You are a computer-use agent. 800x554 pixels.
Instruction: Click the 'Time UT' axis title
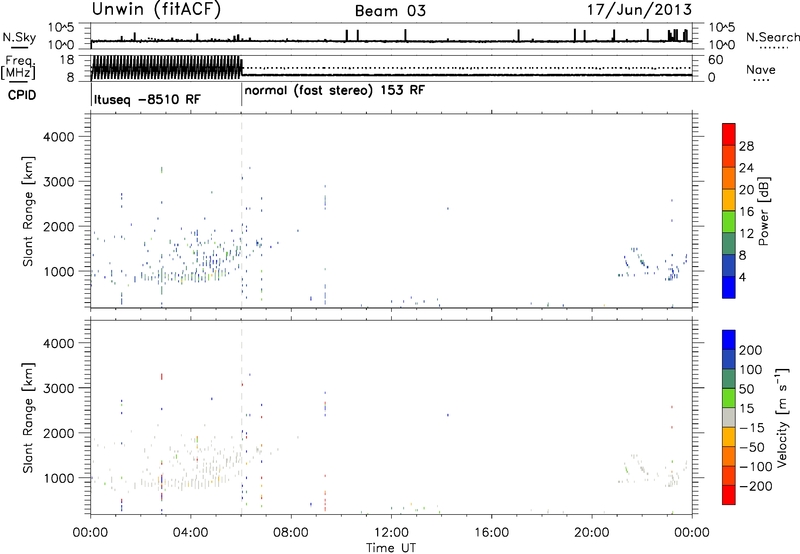click(391, 547)
